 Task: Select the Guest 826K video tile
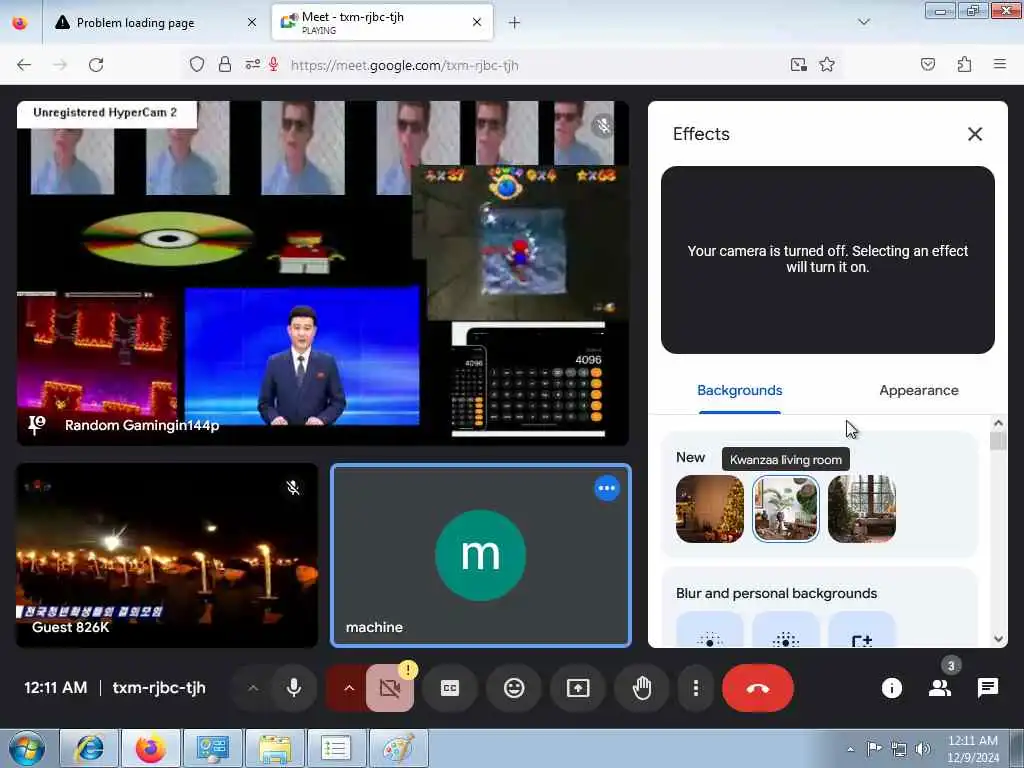pyautogui.click(x=167, y=555)
